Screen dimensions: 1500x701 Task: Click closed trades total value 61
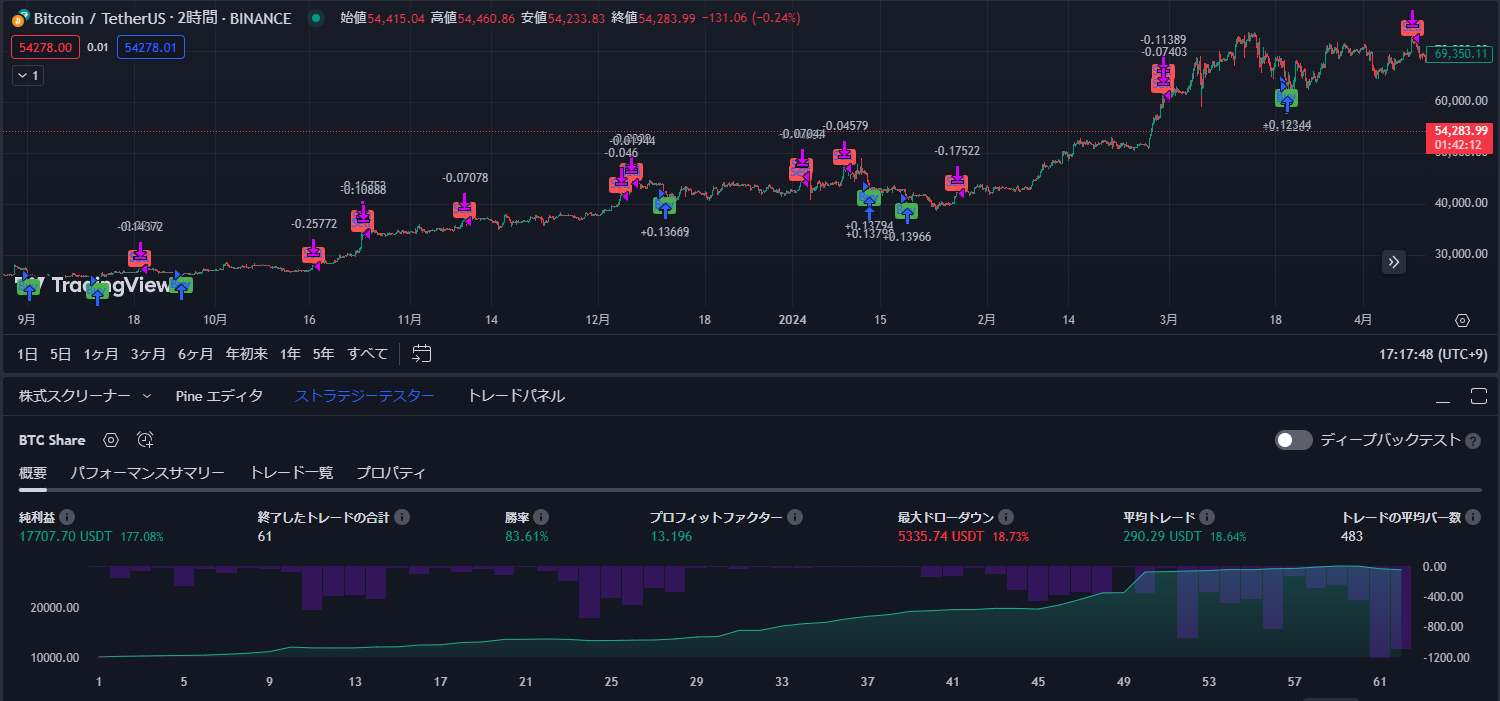pos(265,537)
